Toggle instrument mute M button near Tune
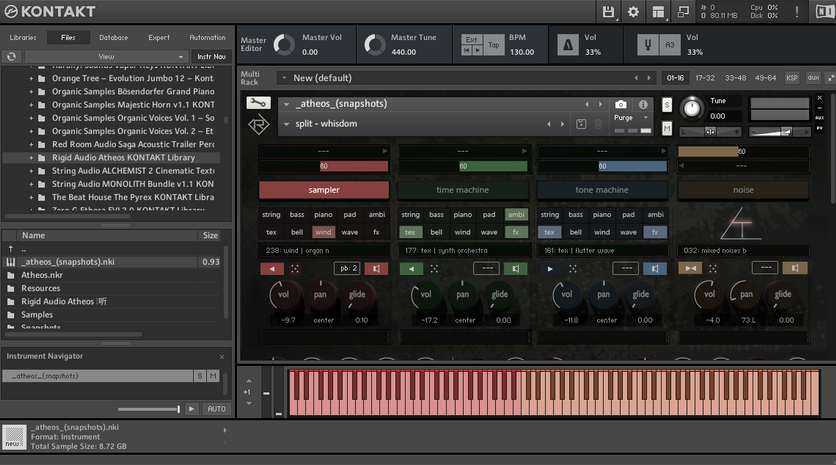 point(667,128)
